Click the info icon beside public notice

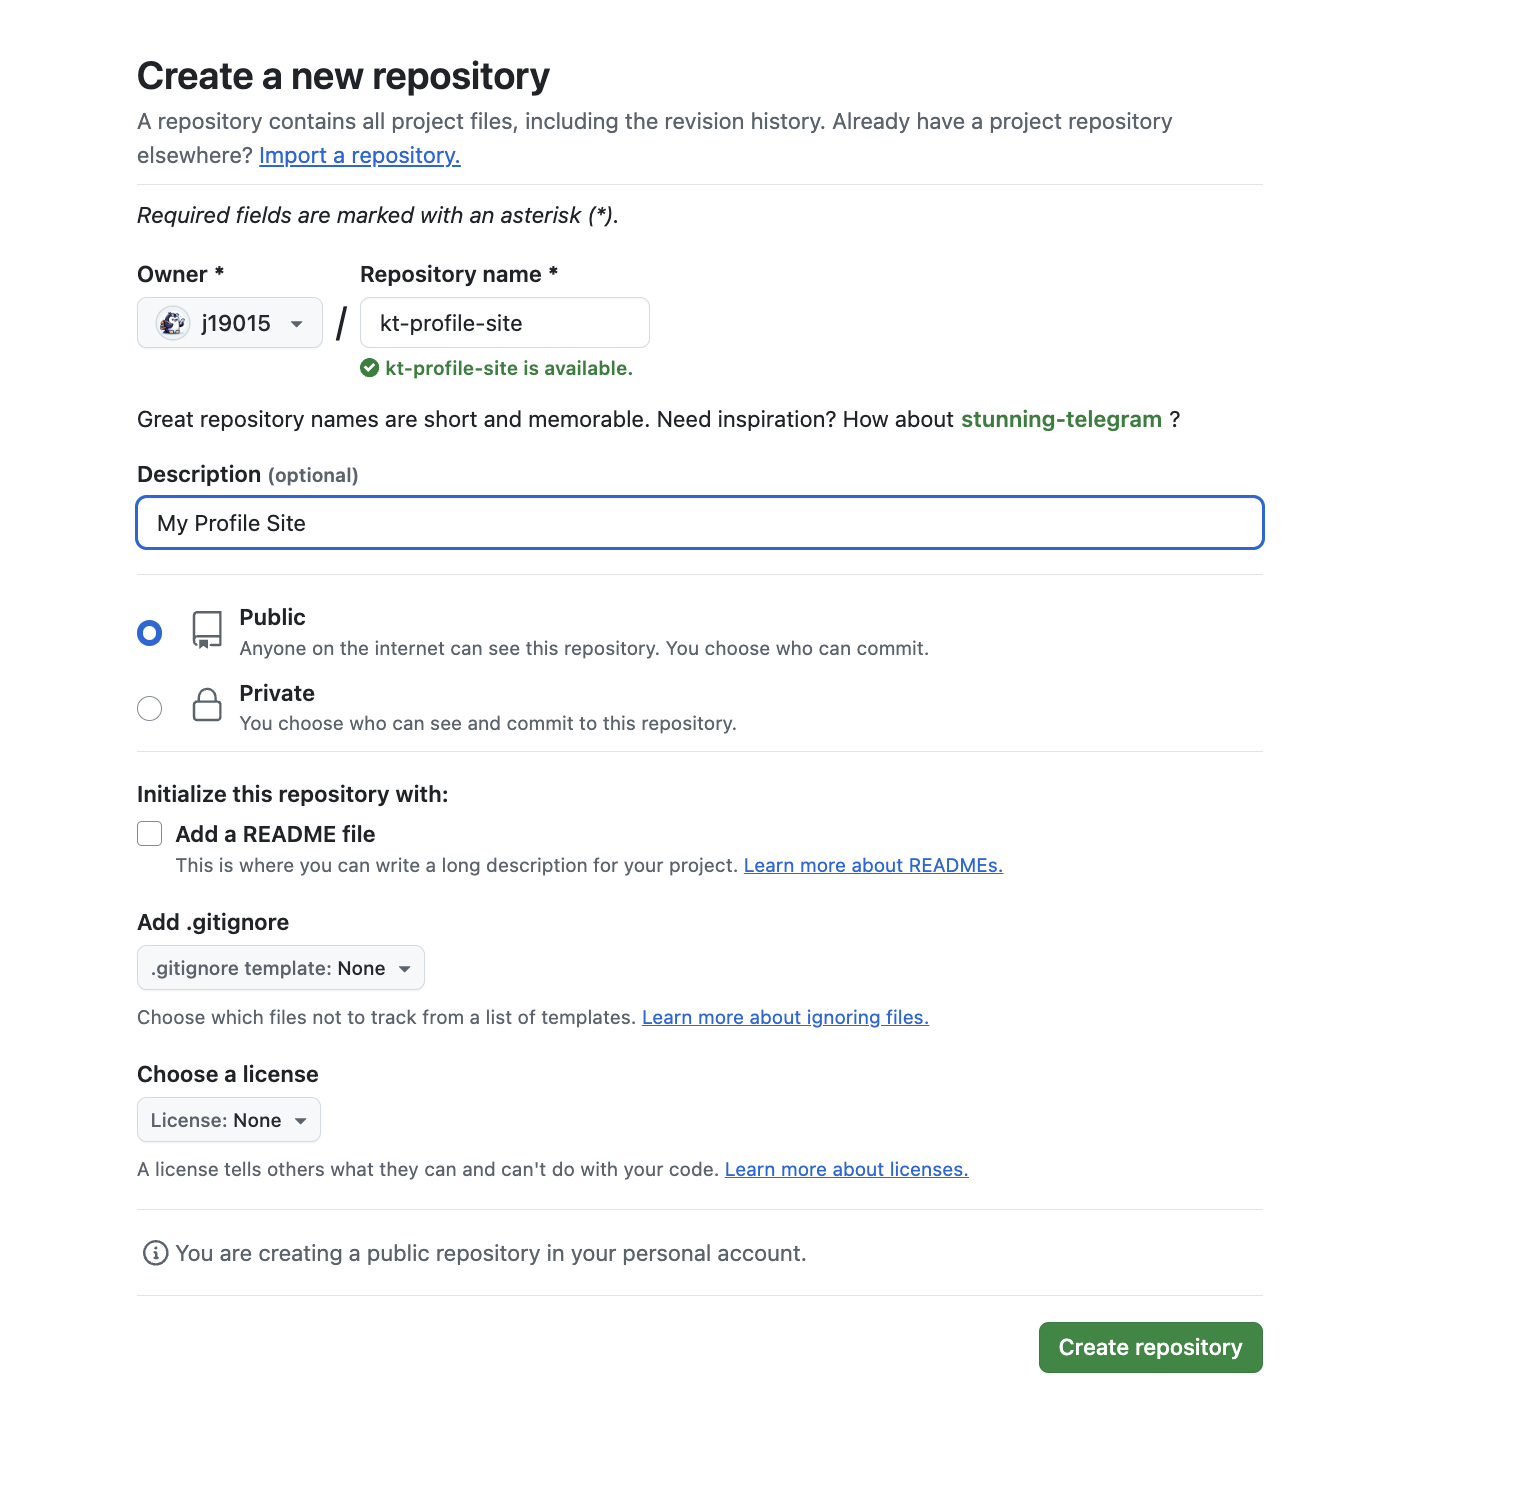155,1253
